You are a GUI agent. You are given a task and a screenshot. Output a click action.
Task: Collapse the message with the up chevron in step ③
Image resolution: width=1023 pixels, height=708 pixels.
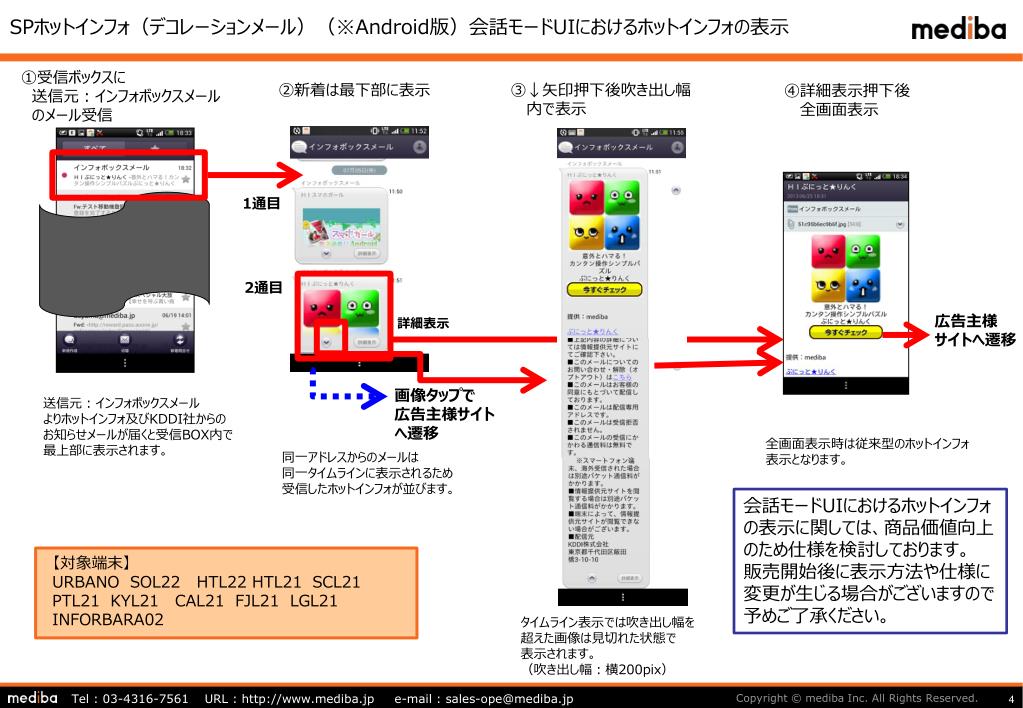pos(676,191)
